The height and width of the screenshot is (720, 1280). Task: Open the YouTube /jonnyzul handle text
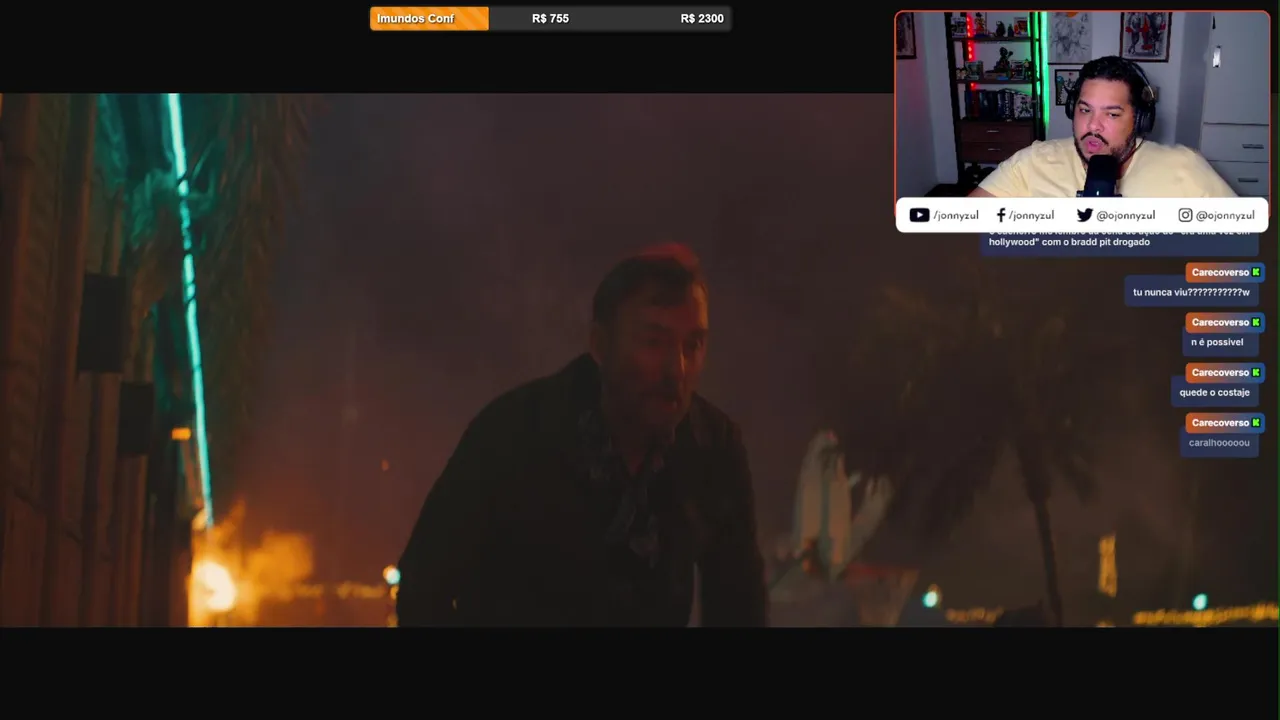(955, 215)
